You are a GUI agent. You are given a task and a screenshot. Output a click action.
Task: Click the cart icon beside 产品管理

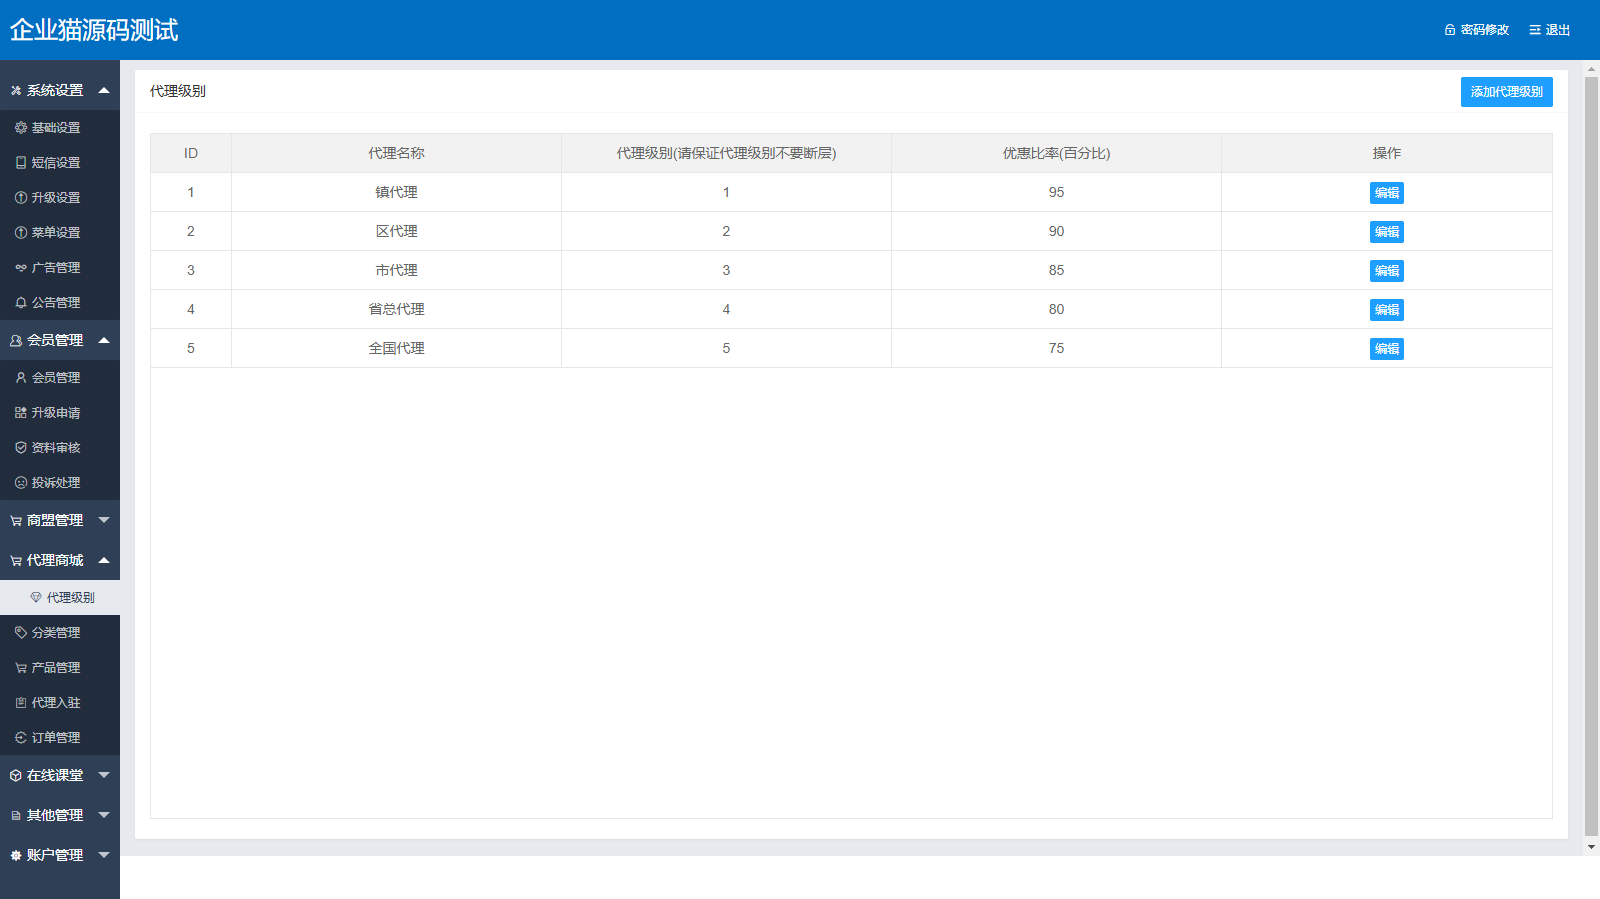click(x=21, y=668)
